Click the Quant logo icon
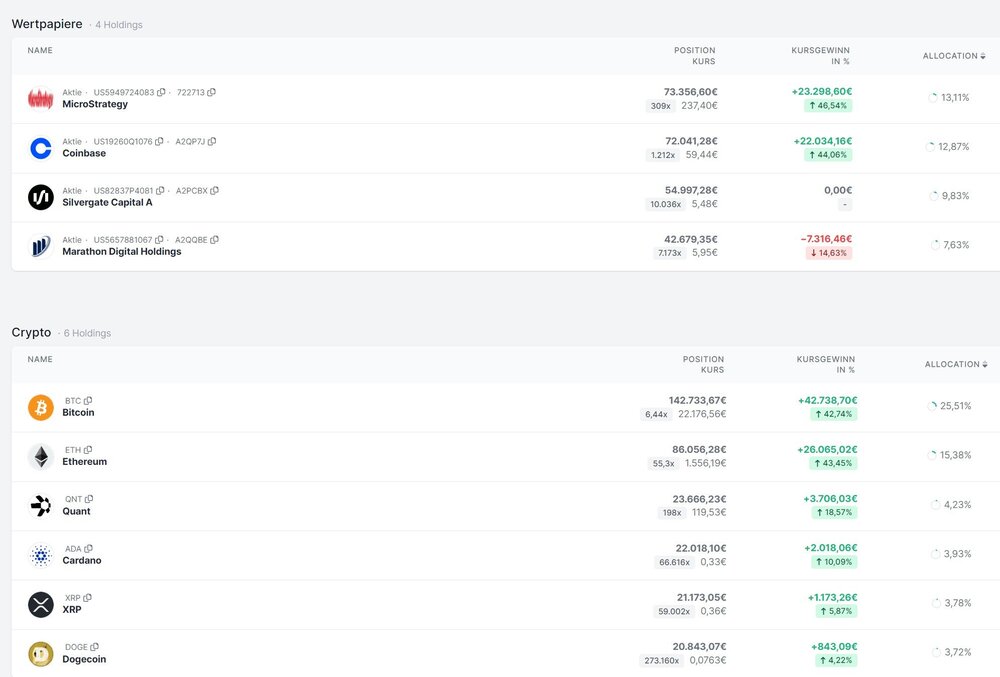Viewport: 1000px width, 677px height. 41,506
